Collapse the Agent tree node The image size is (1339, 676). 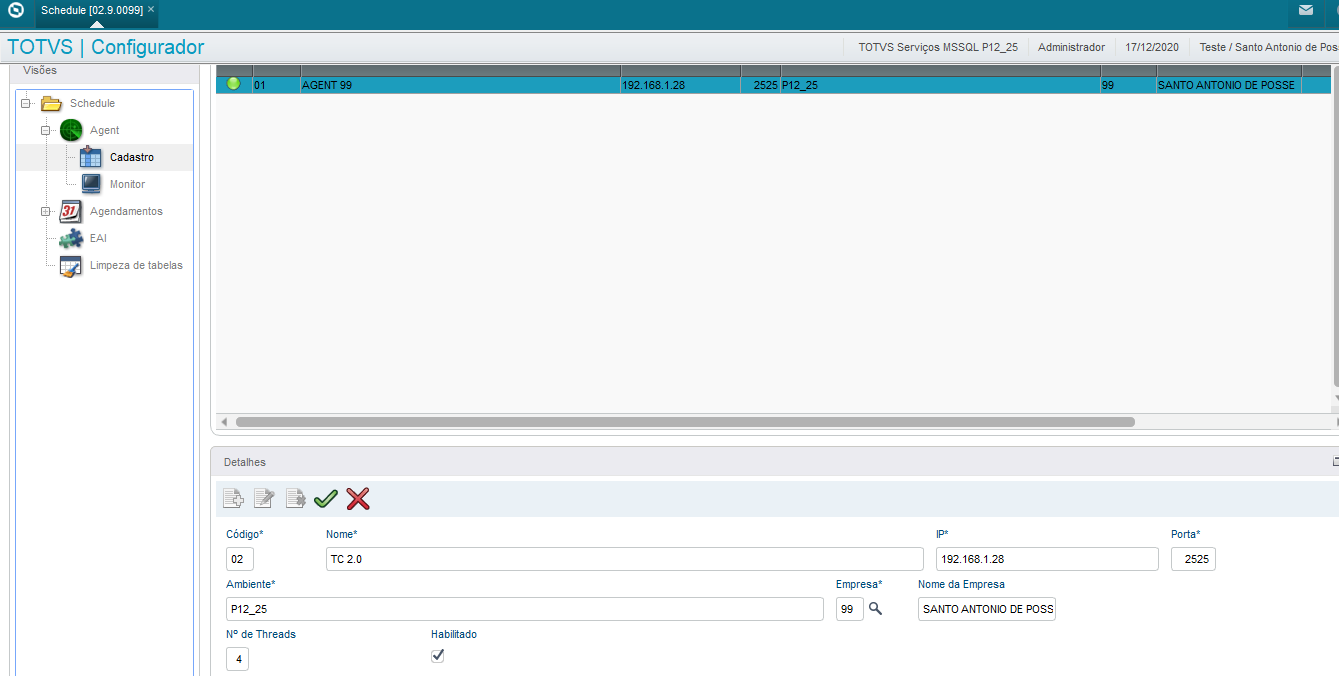[45, 130]
